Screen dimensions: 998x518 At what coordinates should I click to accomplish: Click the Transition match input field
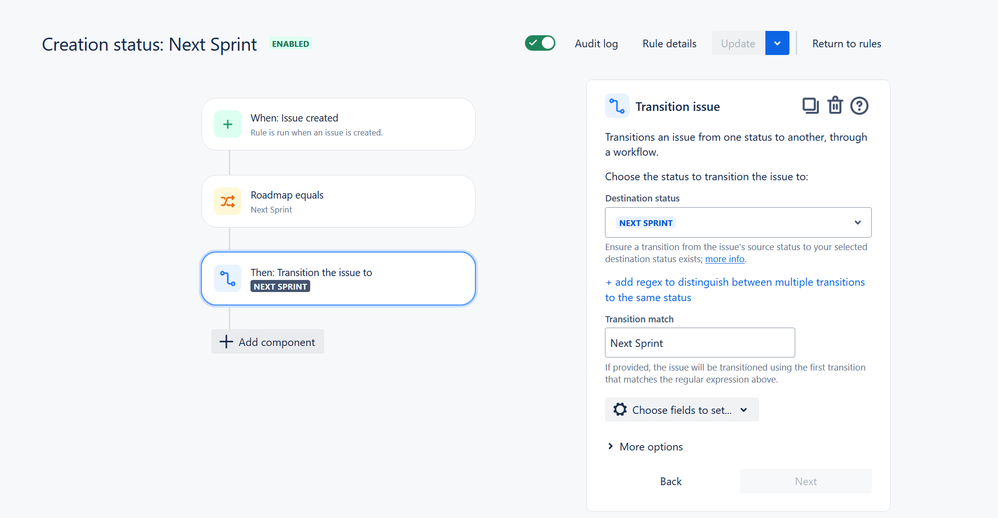[699, 342]
